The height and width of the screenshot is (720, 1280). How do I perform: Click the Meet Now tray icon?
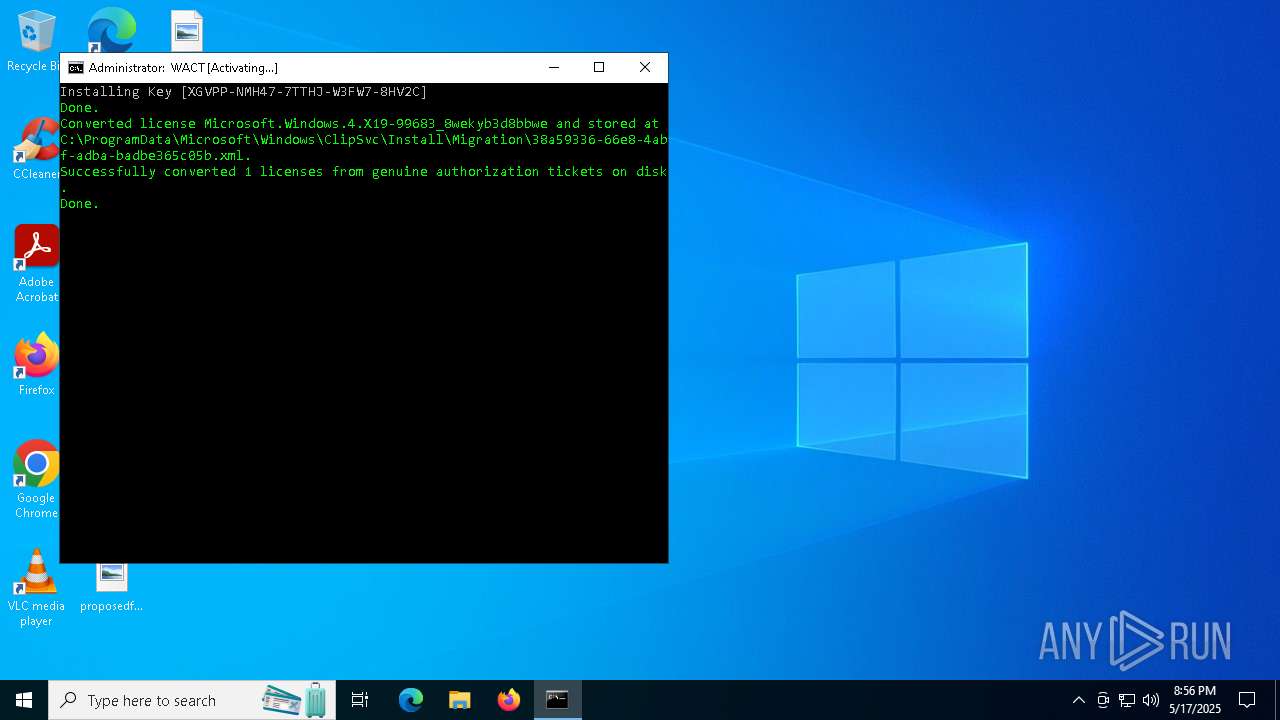click(x=1103, y=700)
